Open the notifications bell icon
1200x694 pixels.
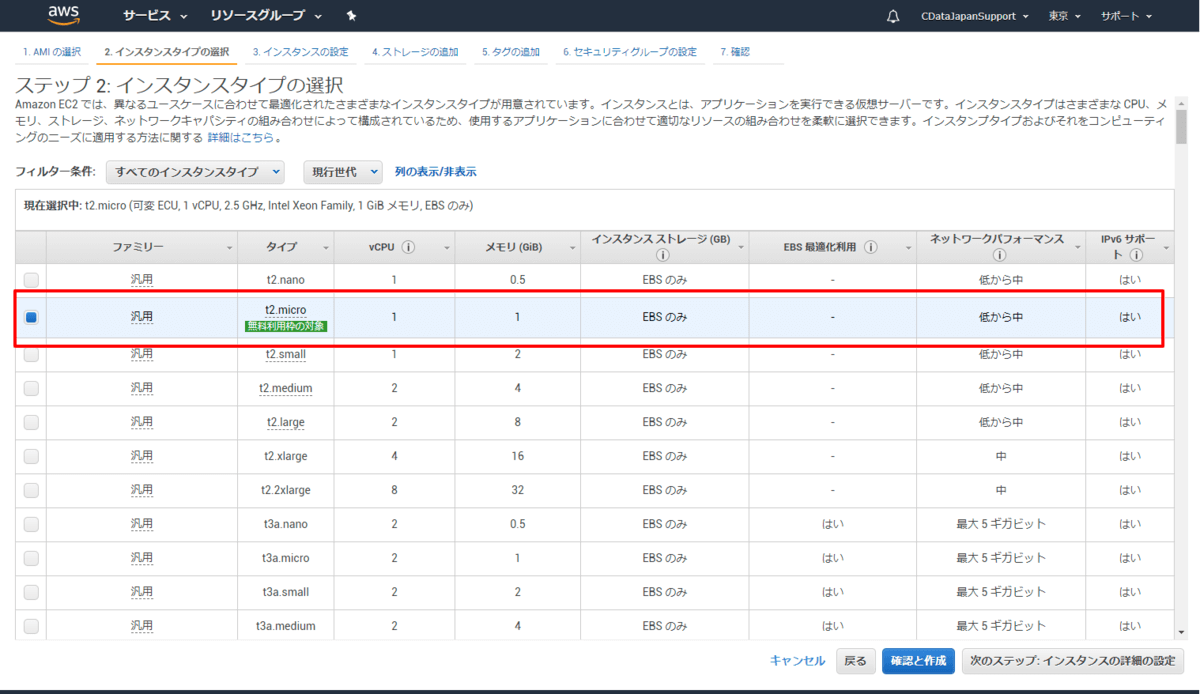(x=893, y=16)
